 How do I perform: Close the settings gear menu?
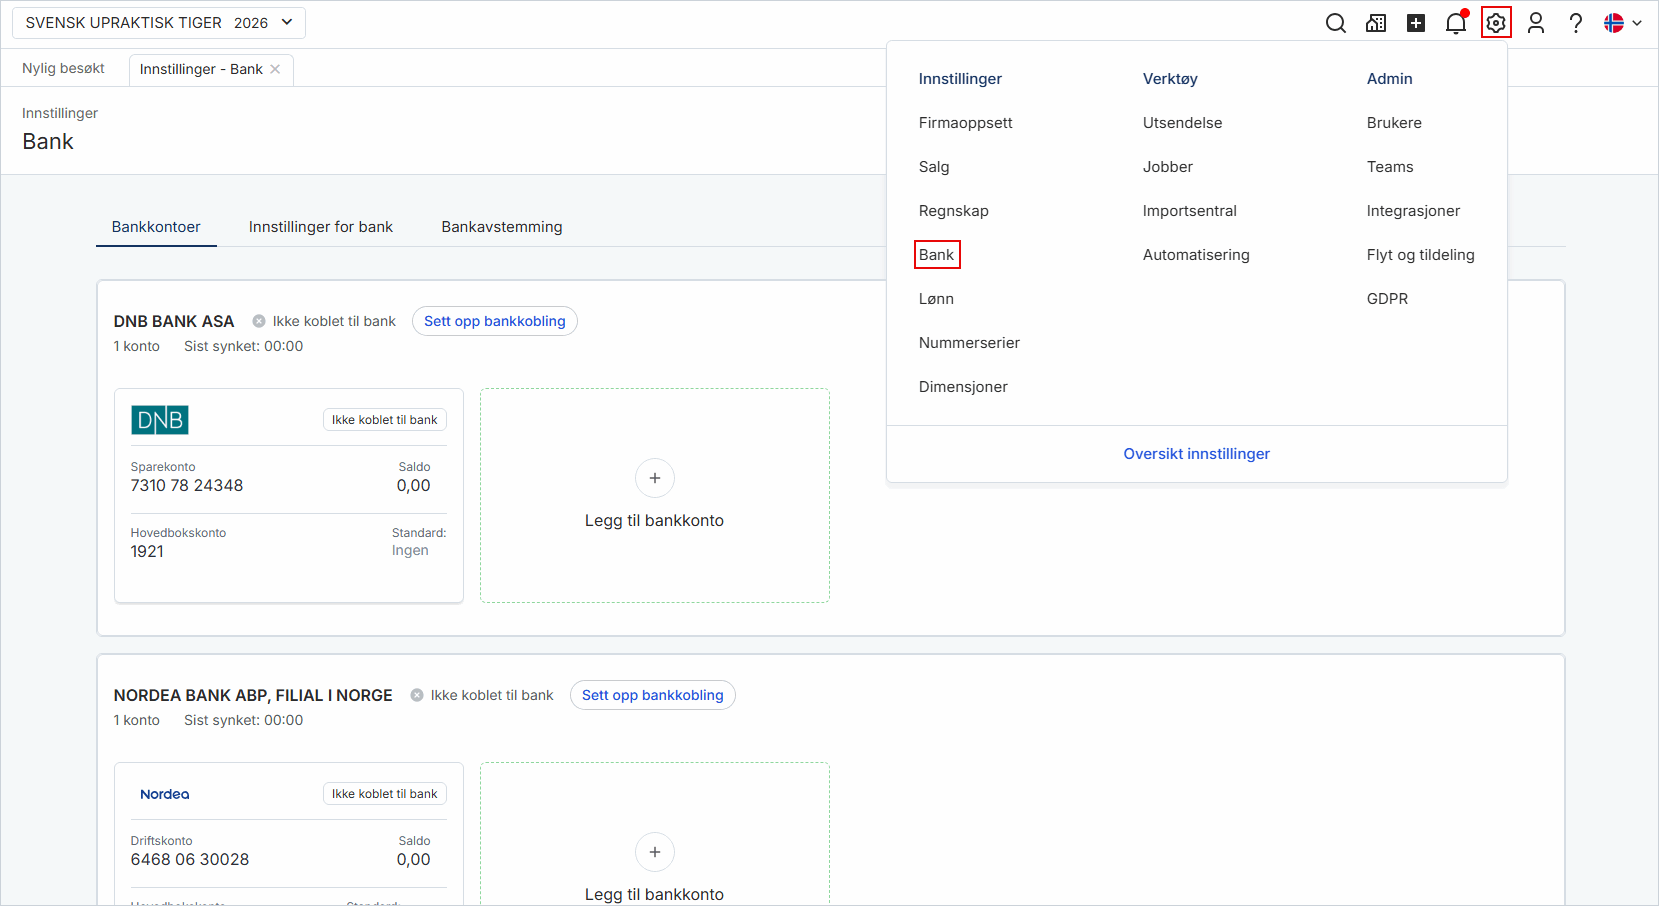click(1496, 23)
